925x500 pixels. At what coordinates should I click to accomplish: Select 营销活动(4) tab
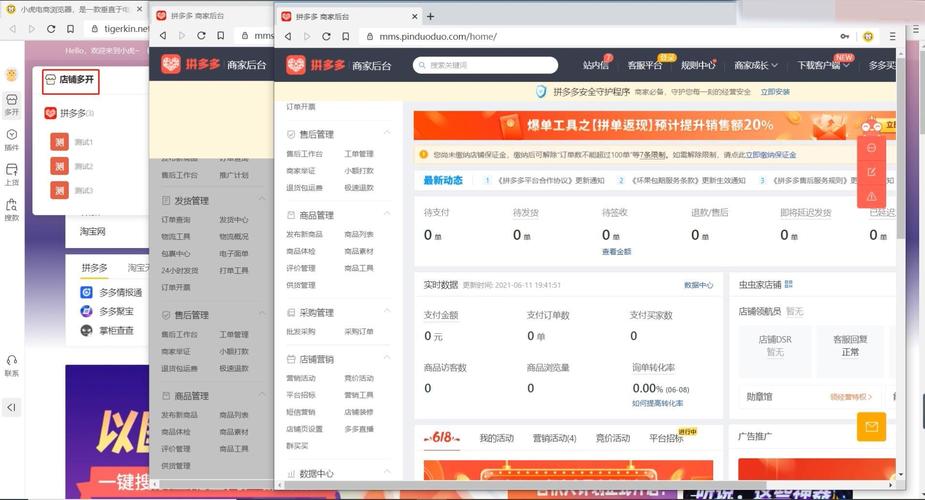(x=555, y=438)
